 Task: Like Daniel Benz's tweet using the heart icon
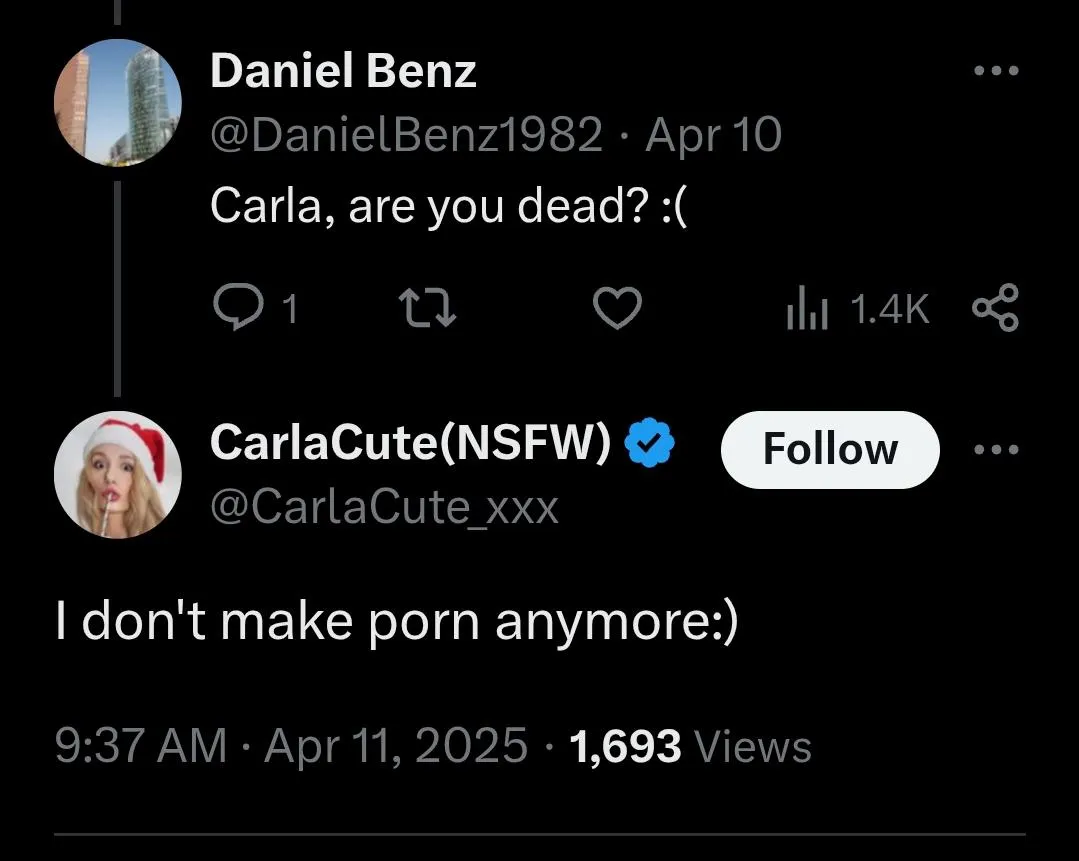pos(617,308)
